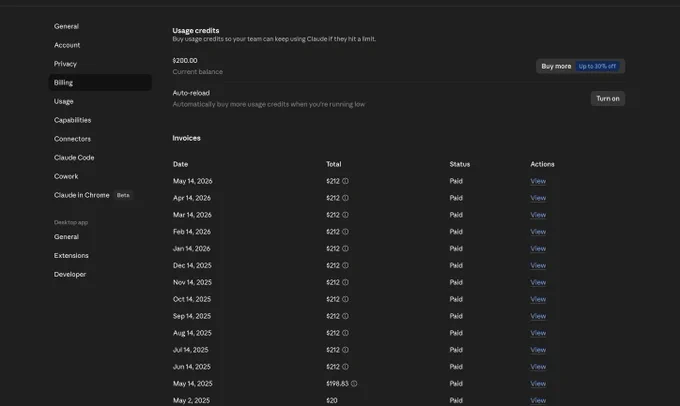Click the Invoices heading
This screenshot has width=680, height=406.
186,138
